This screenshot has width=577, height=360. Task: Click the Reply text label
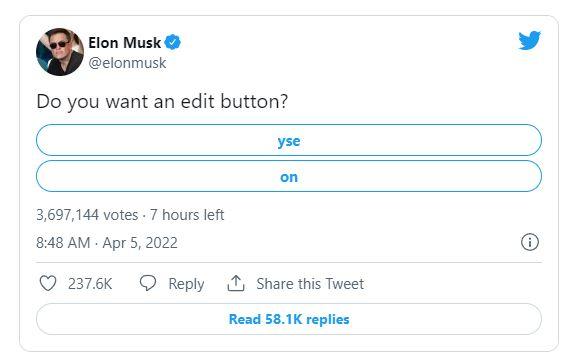tap(186, 284)
